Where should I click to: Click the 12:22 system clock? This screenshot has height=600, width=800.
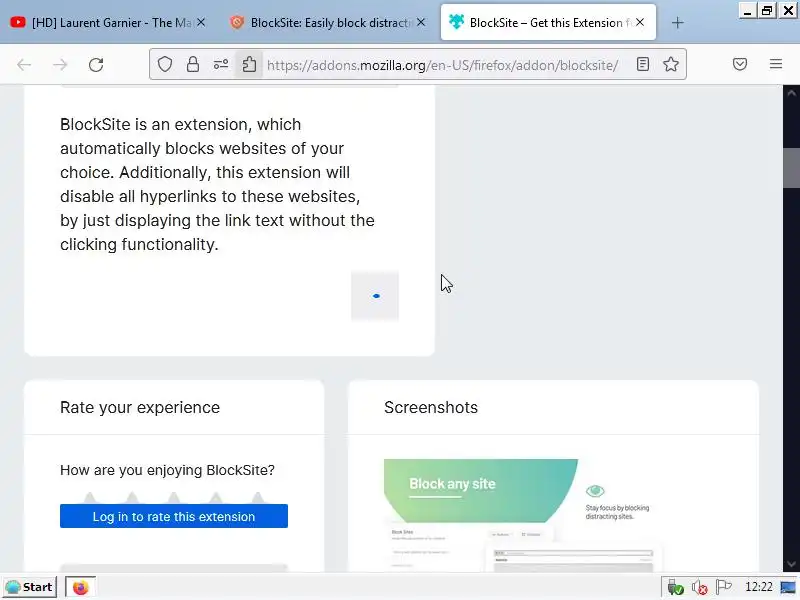(759, 587)
